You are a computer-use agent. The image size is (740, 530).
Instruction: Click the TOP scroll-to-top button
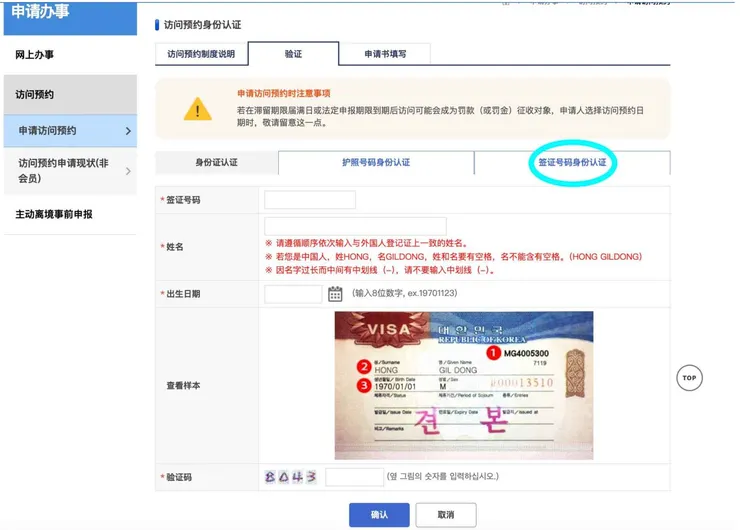[x=690, y=378]
